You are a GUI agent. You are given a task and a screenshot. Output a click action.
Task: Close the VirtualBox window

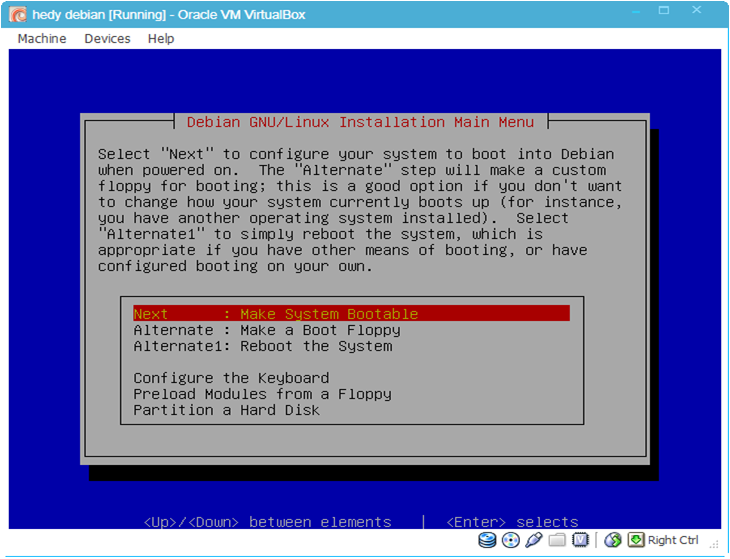[696, 10]
